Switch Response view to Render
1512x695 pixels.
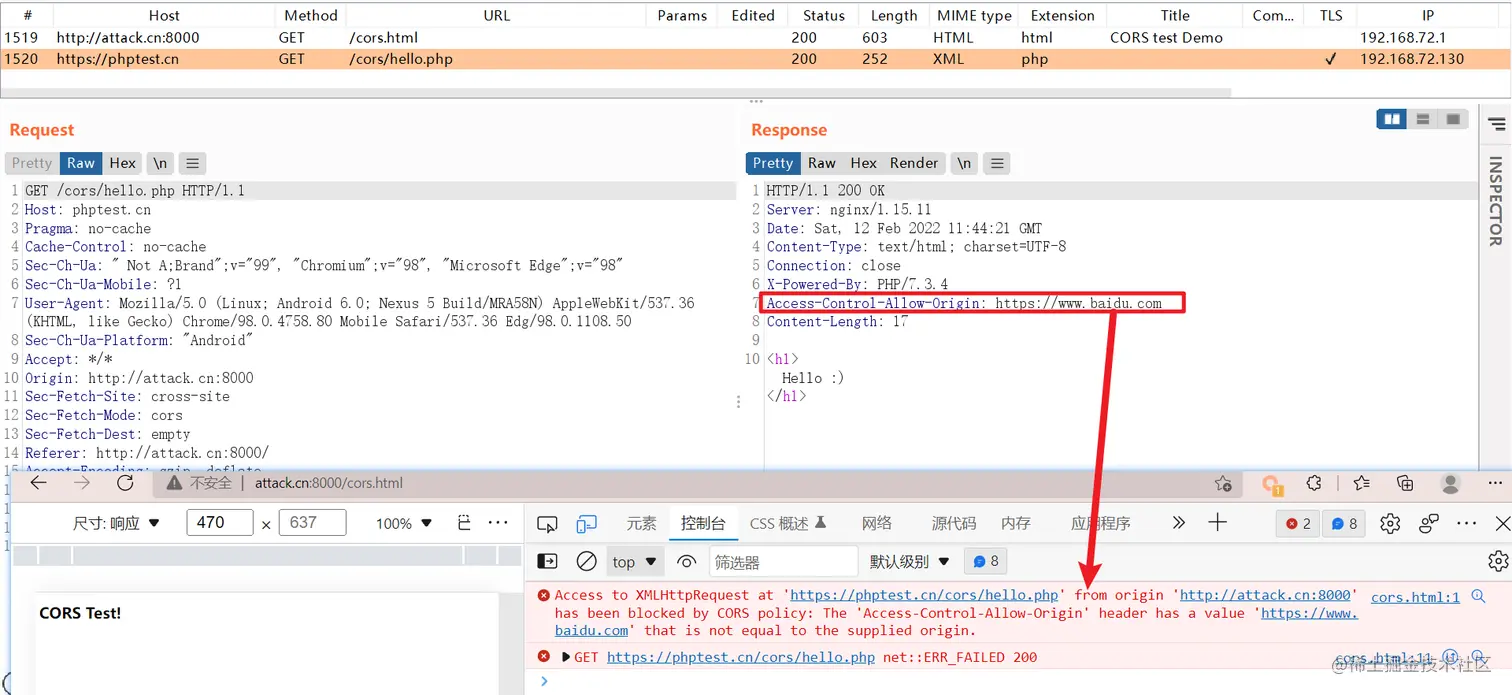[914, 163]
